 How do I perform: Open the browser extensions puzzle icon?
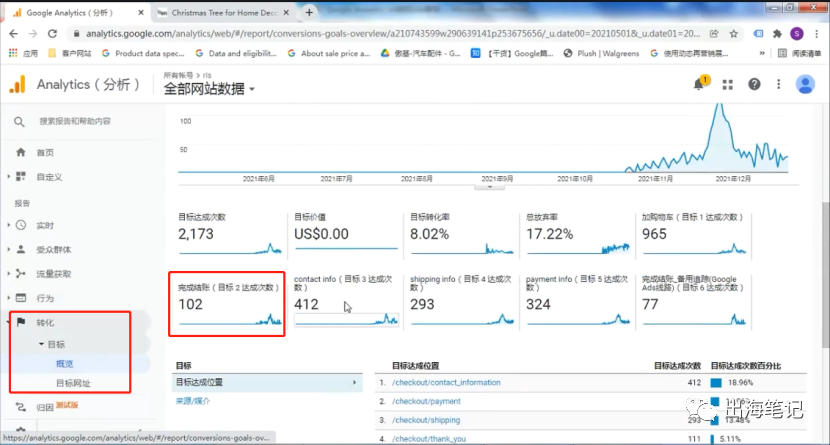(x=777, y=33)
